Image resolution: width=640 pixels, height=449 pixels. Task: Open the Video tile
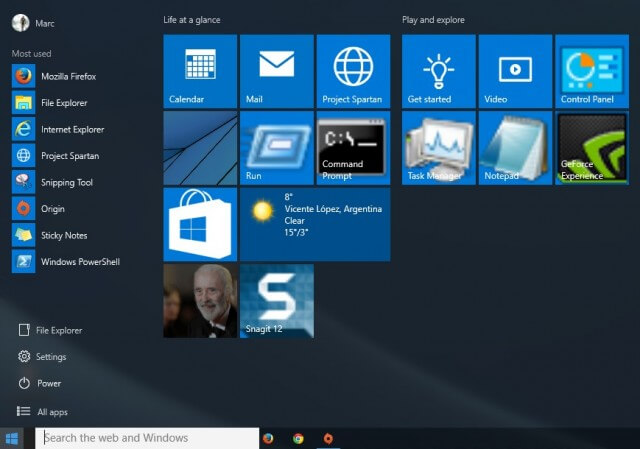pos(516,71)
